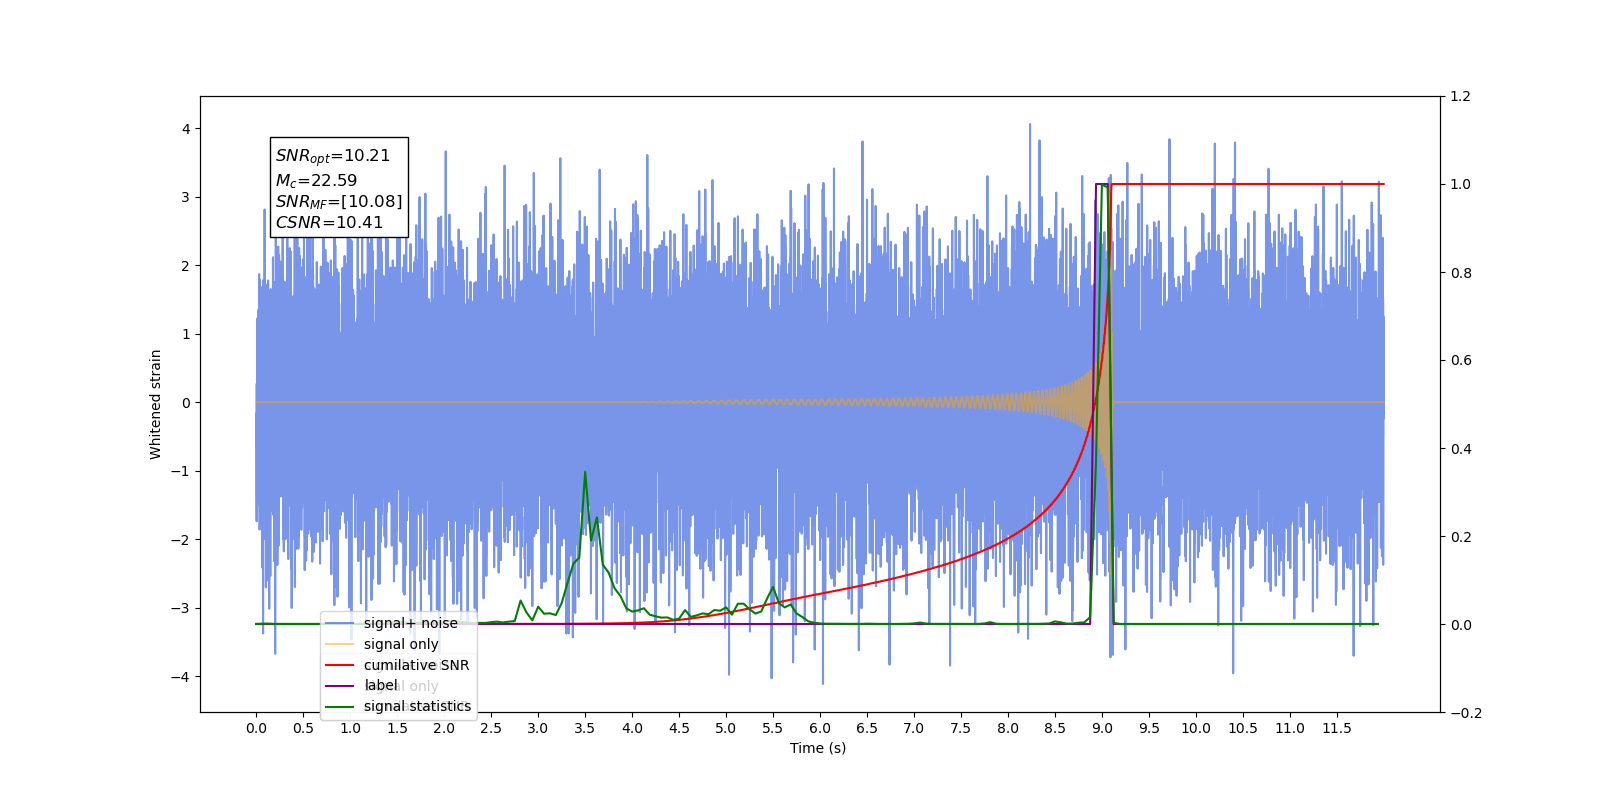This screenshot has width=1600, height=800.
Task: Click red line sample beside 'cumilative SNR'
Action: coord(340,665)
